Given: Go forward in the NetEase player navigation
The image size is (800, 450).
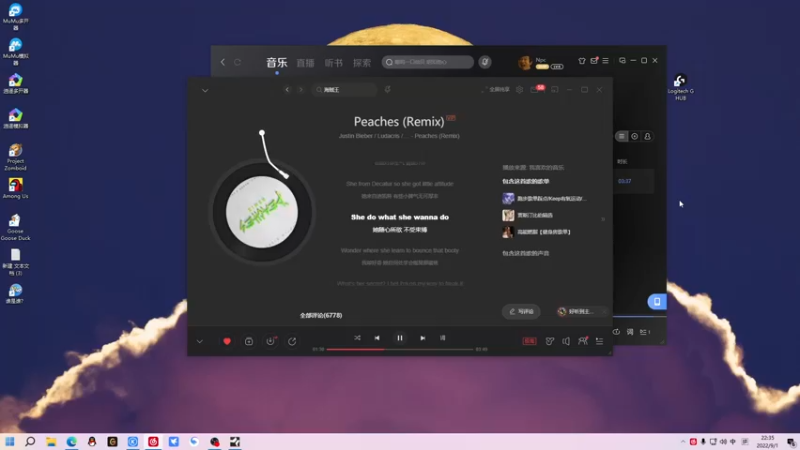Looking at the screenshot, I should coord(301,90).
